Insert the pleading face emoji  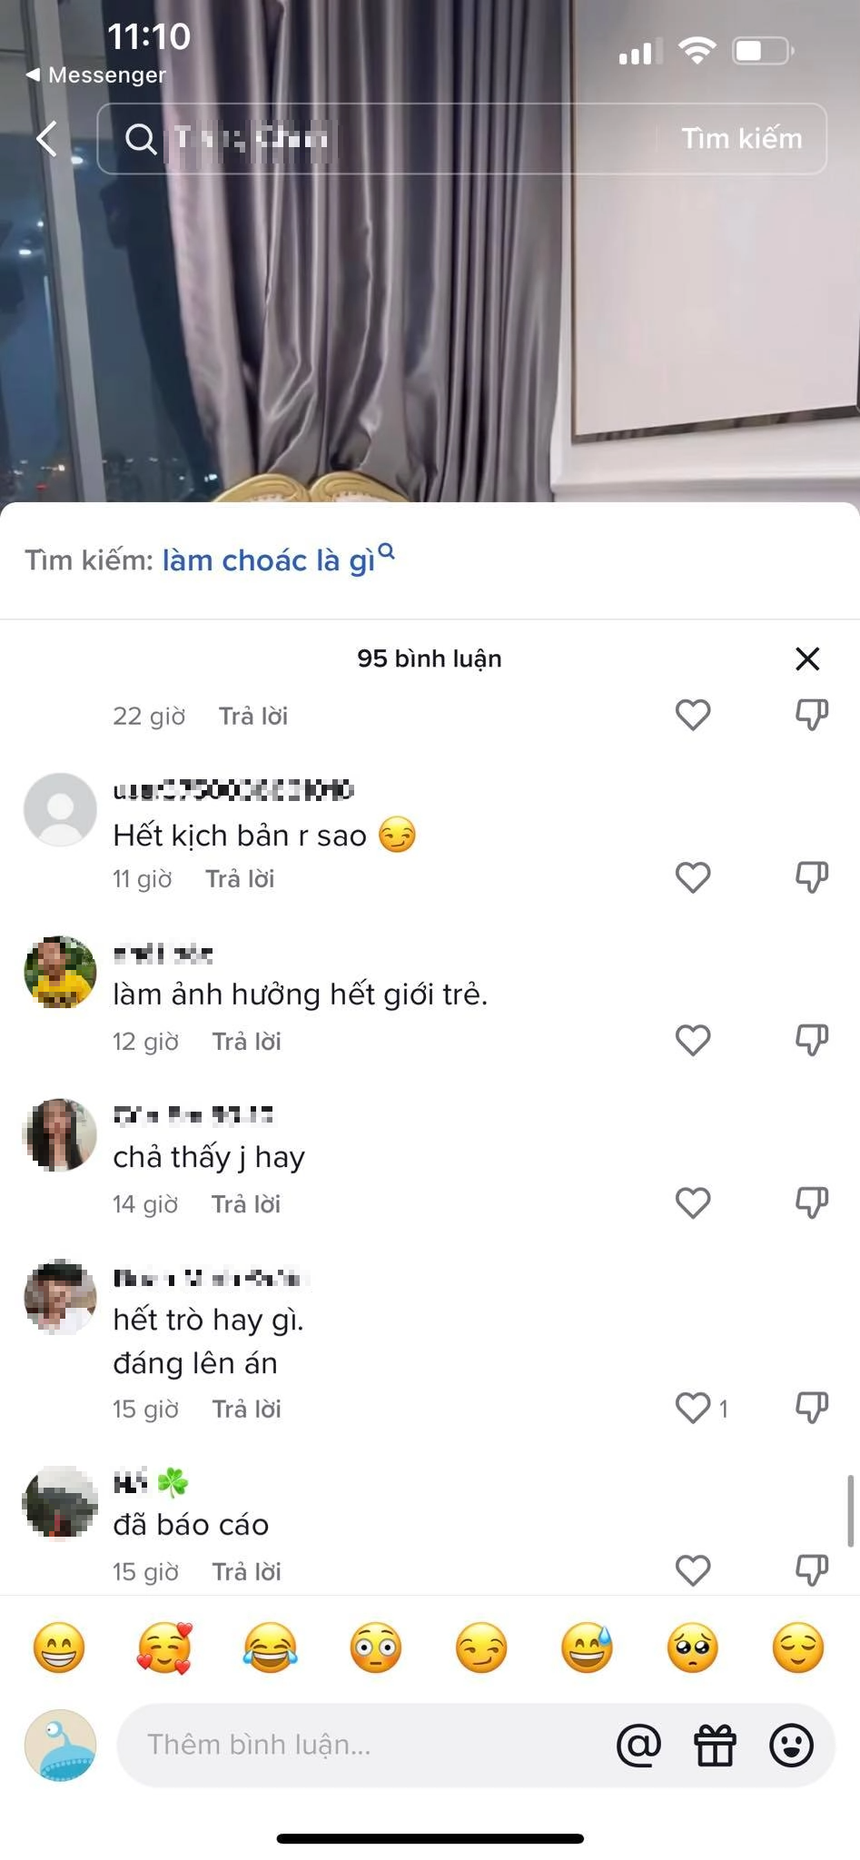point(692,1648)
